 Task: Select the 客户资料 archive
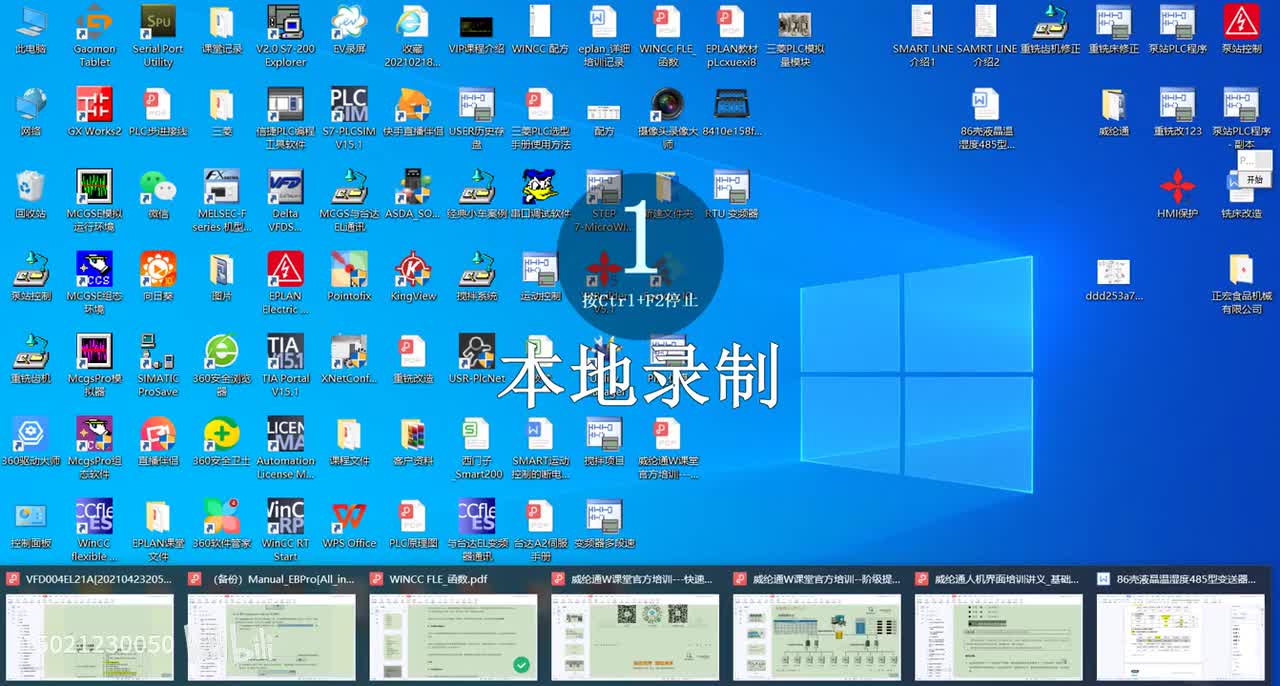coord(413,442)
